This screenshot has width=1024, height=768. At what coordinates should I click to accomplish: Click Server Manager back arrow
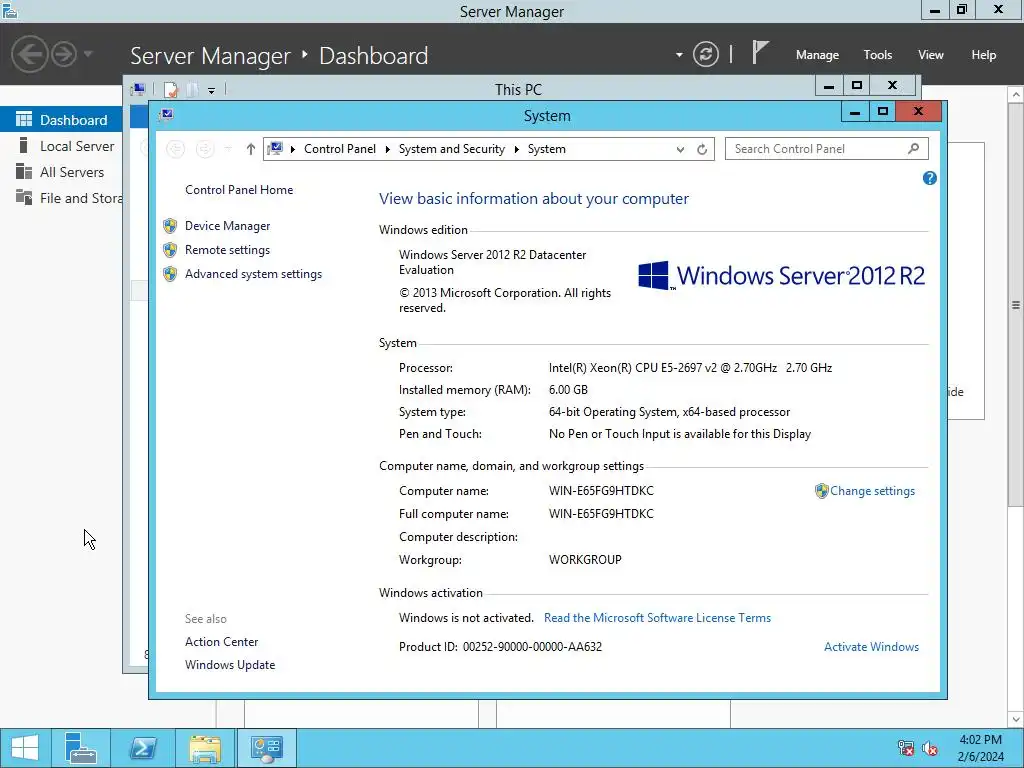click(29, 54)
